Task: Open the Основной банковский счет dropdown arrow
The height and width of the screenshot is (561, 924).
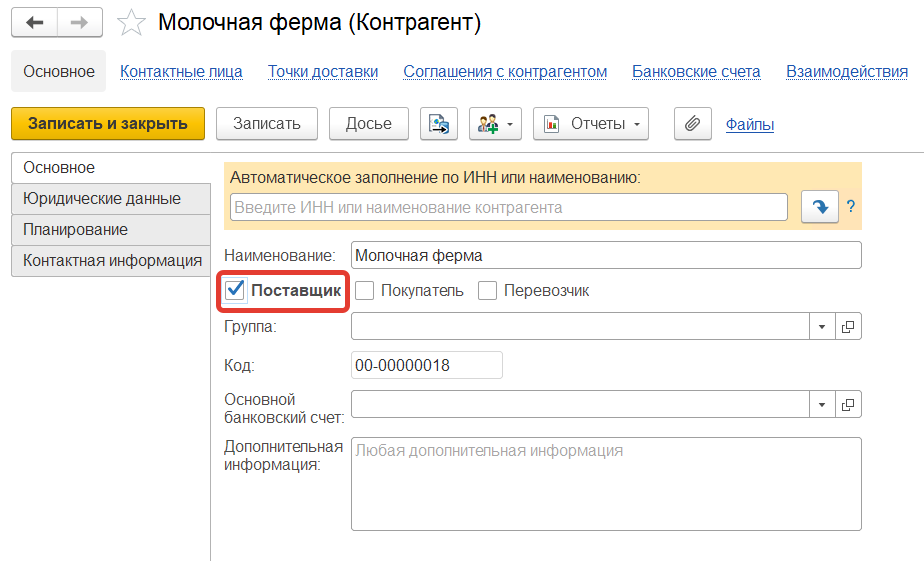Action: (x=821, y=404)
